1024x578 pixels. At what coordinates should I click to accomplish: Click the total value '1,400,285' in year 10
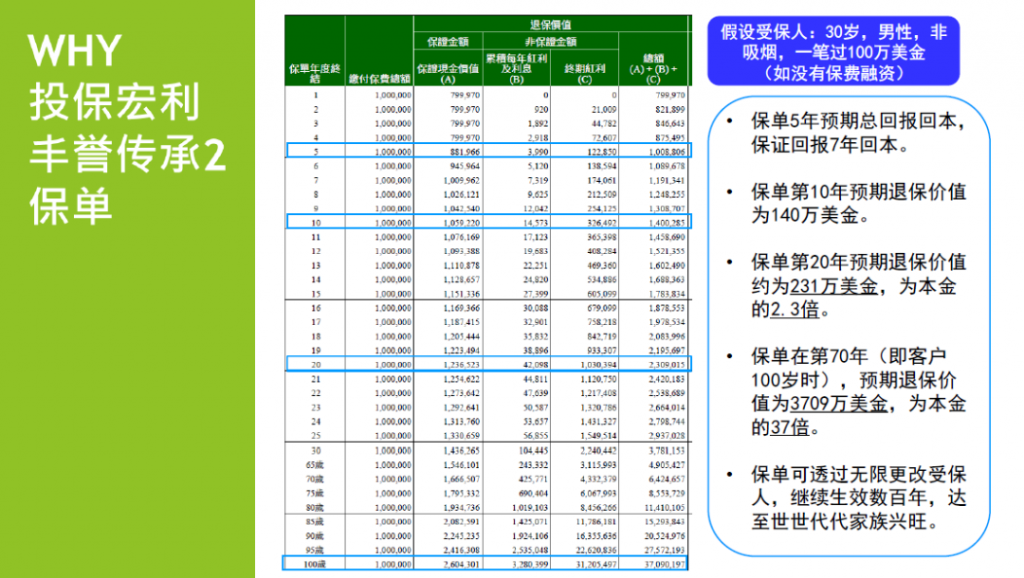point(667,223)
